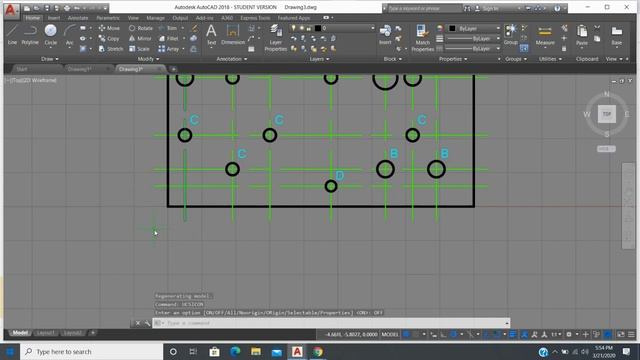Click the Trim tool
The width and height of the screenshot is (640, 360).
[168, 28]
